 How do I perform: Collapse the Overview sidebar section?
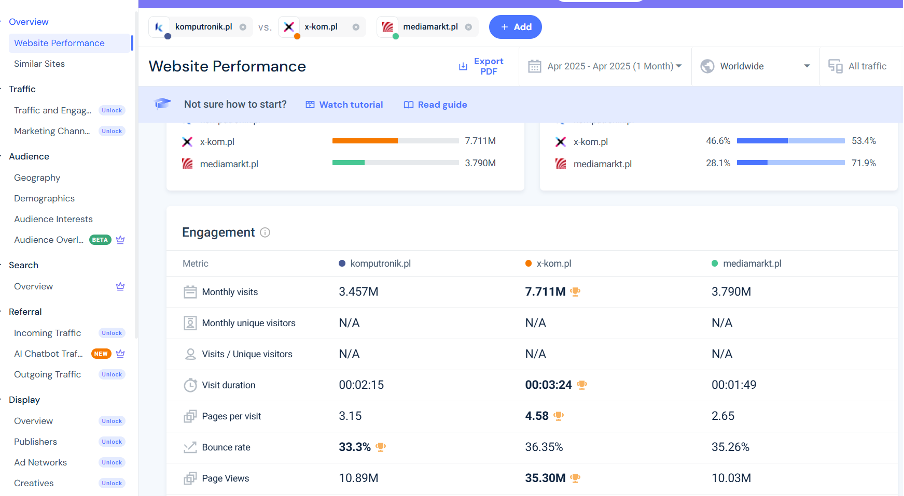[x=28, y=22]
